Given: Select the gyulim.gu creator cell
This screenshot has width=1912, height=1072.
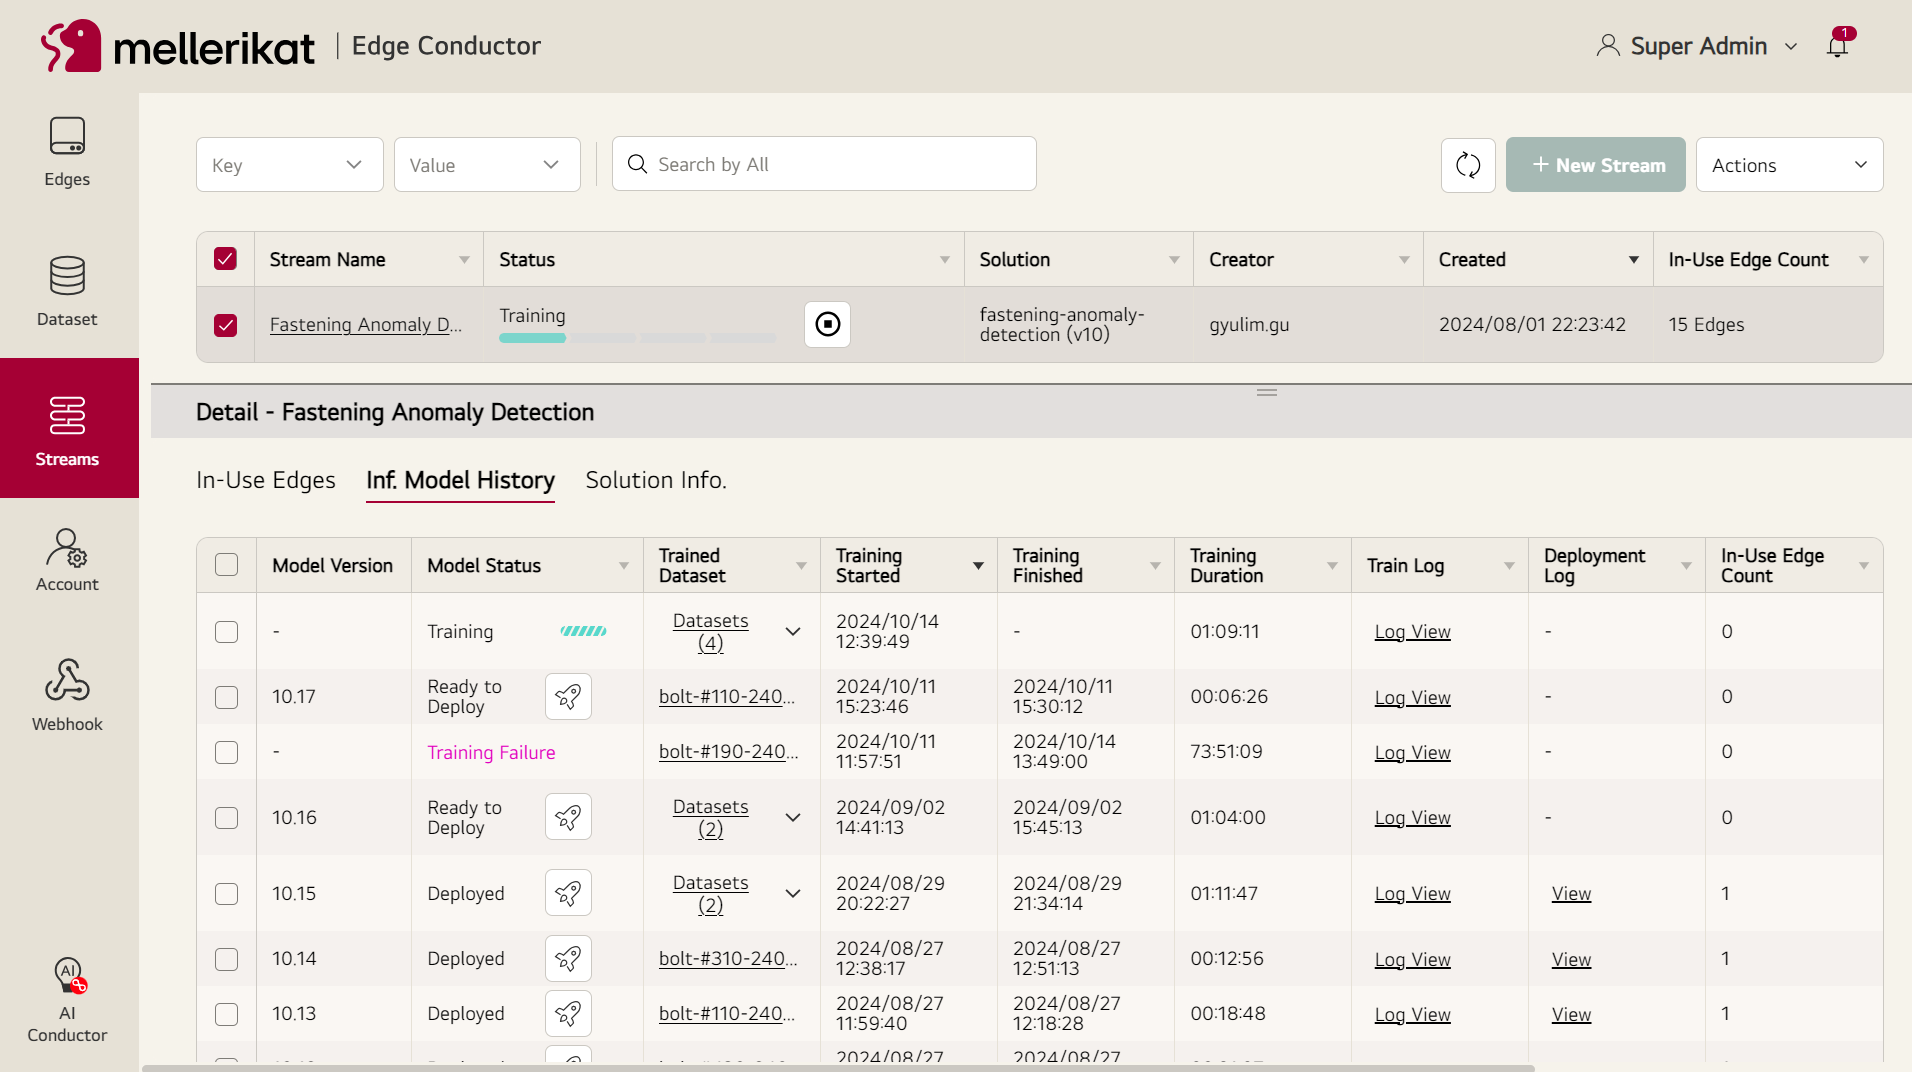Looking at the screenshot, I should 1249,324.
